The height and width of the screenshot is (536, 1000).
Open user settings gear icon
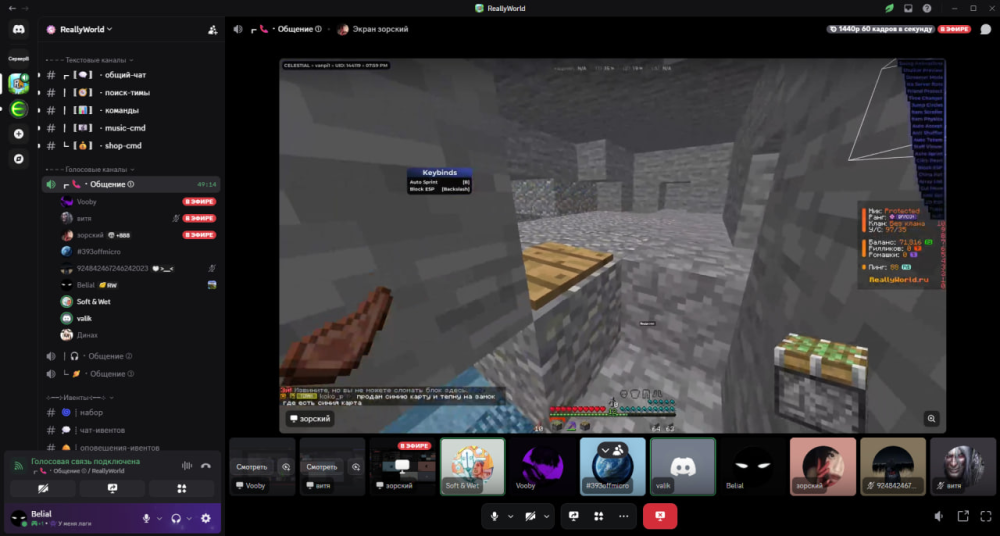pos(205,519)
